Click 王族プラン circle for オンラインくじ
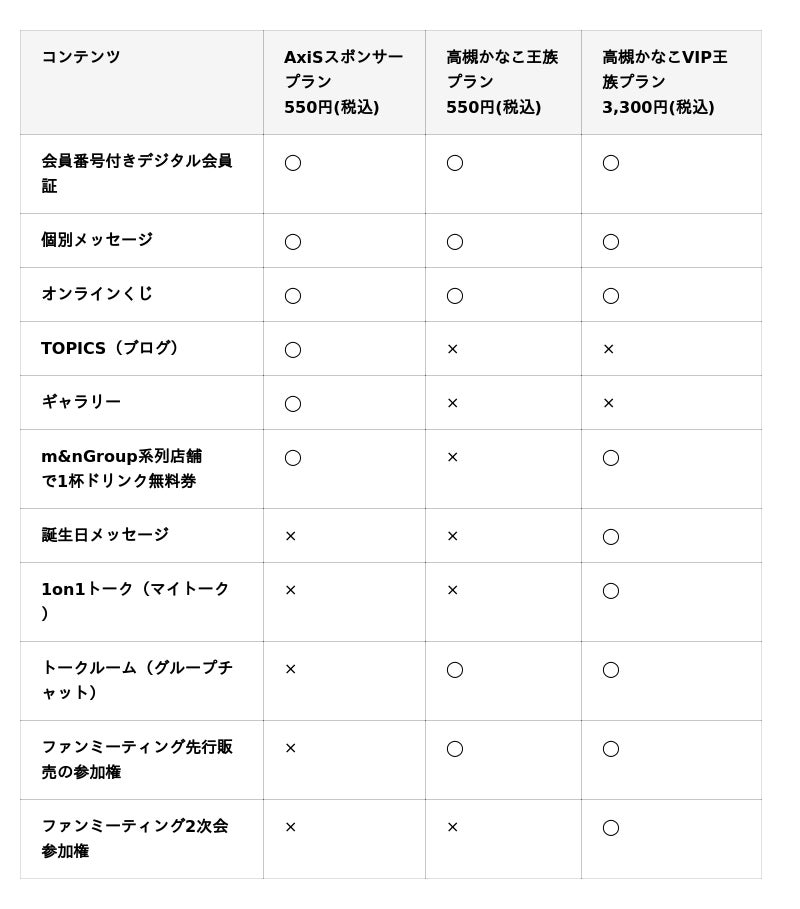 (x=455, y=295)
